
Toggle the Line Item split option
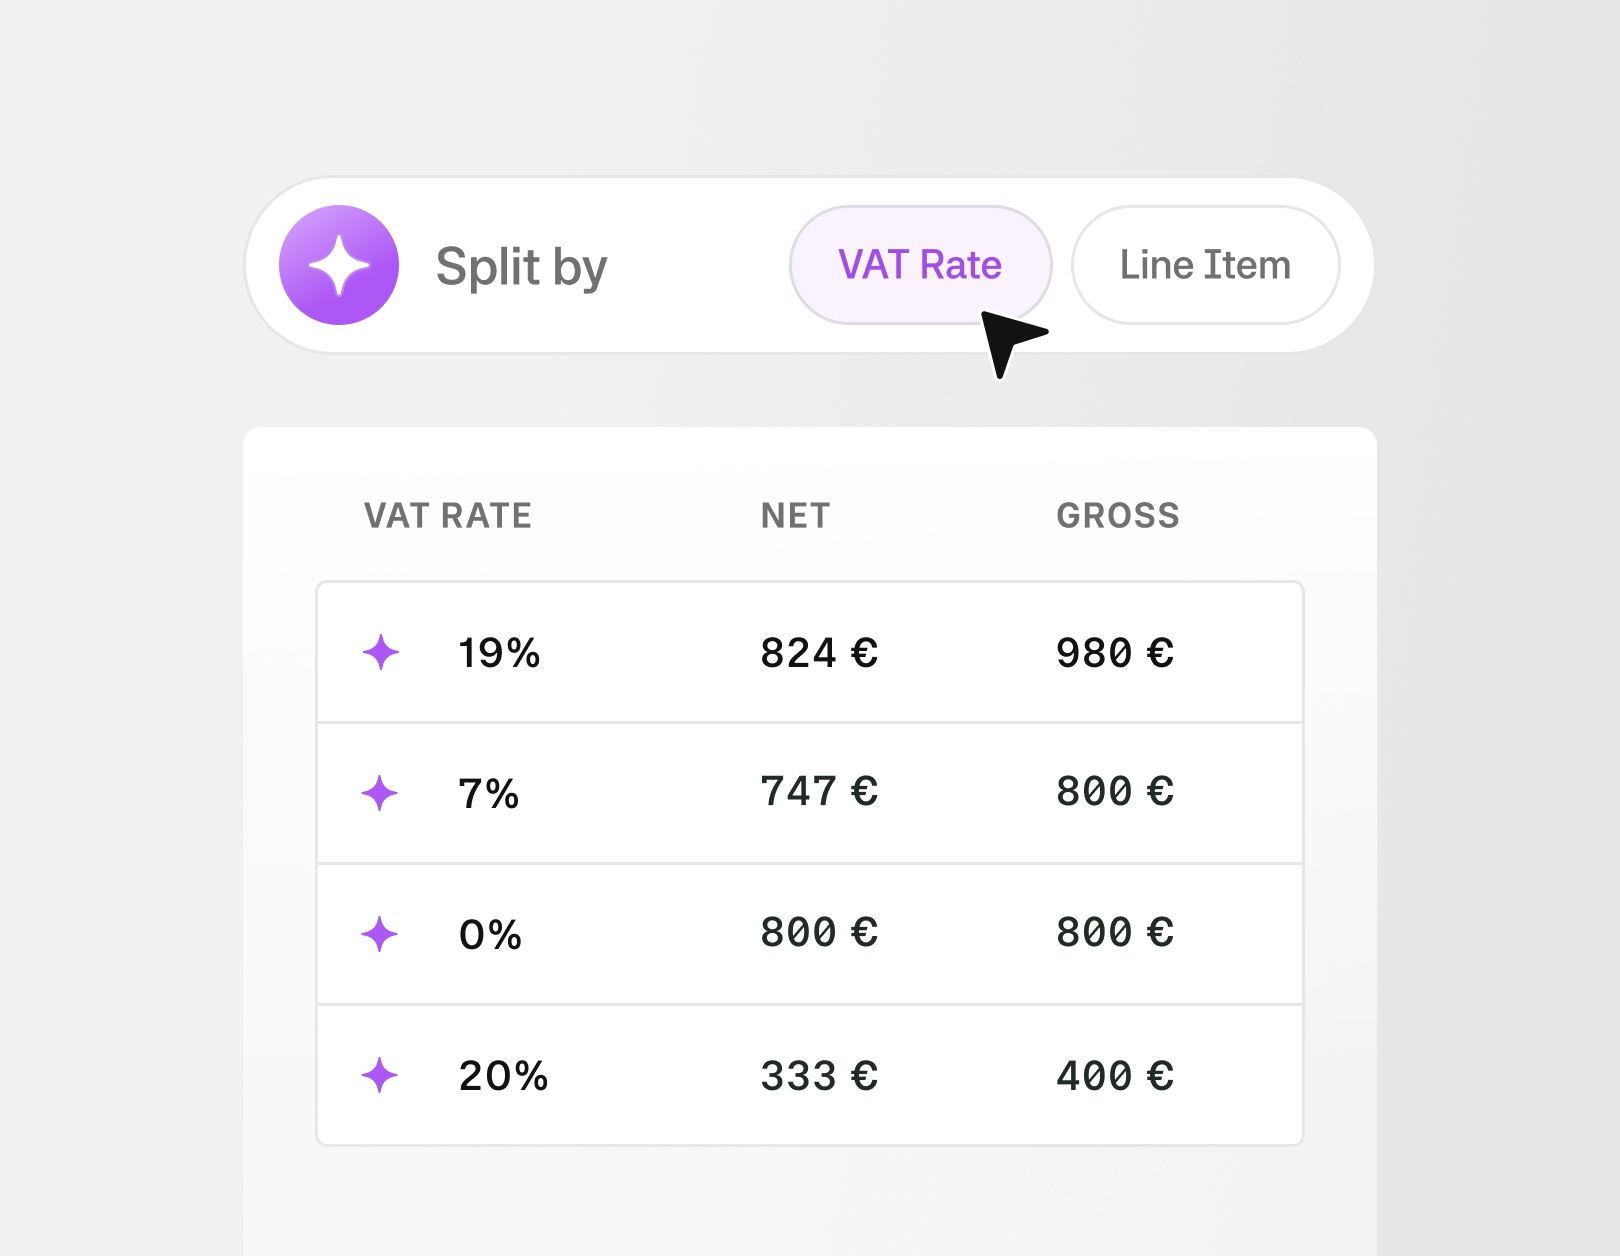(1205, 264)
